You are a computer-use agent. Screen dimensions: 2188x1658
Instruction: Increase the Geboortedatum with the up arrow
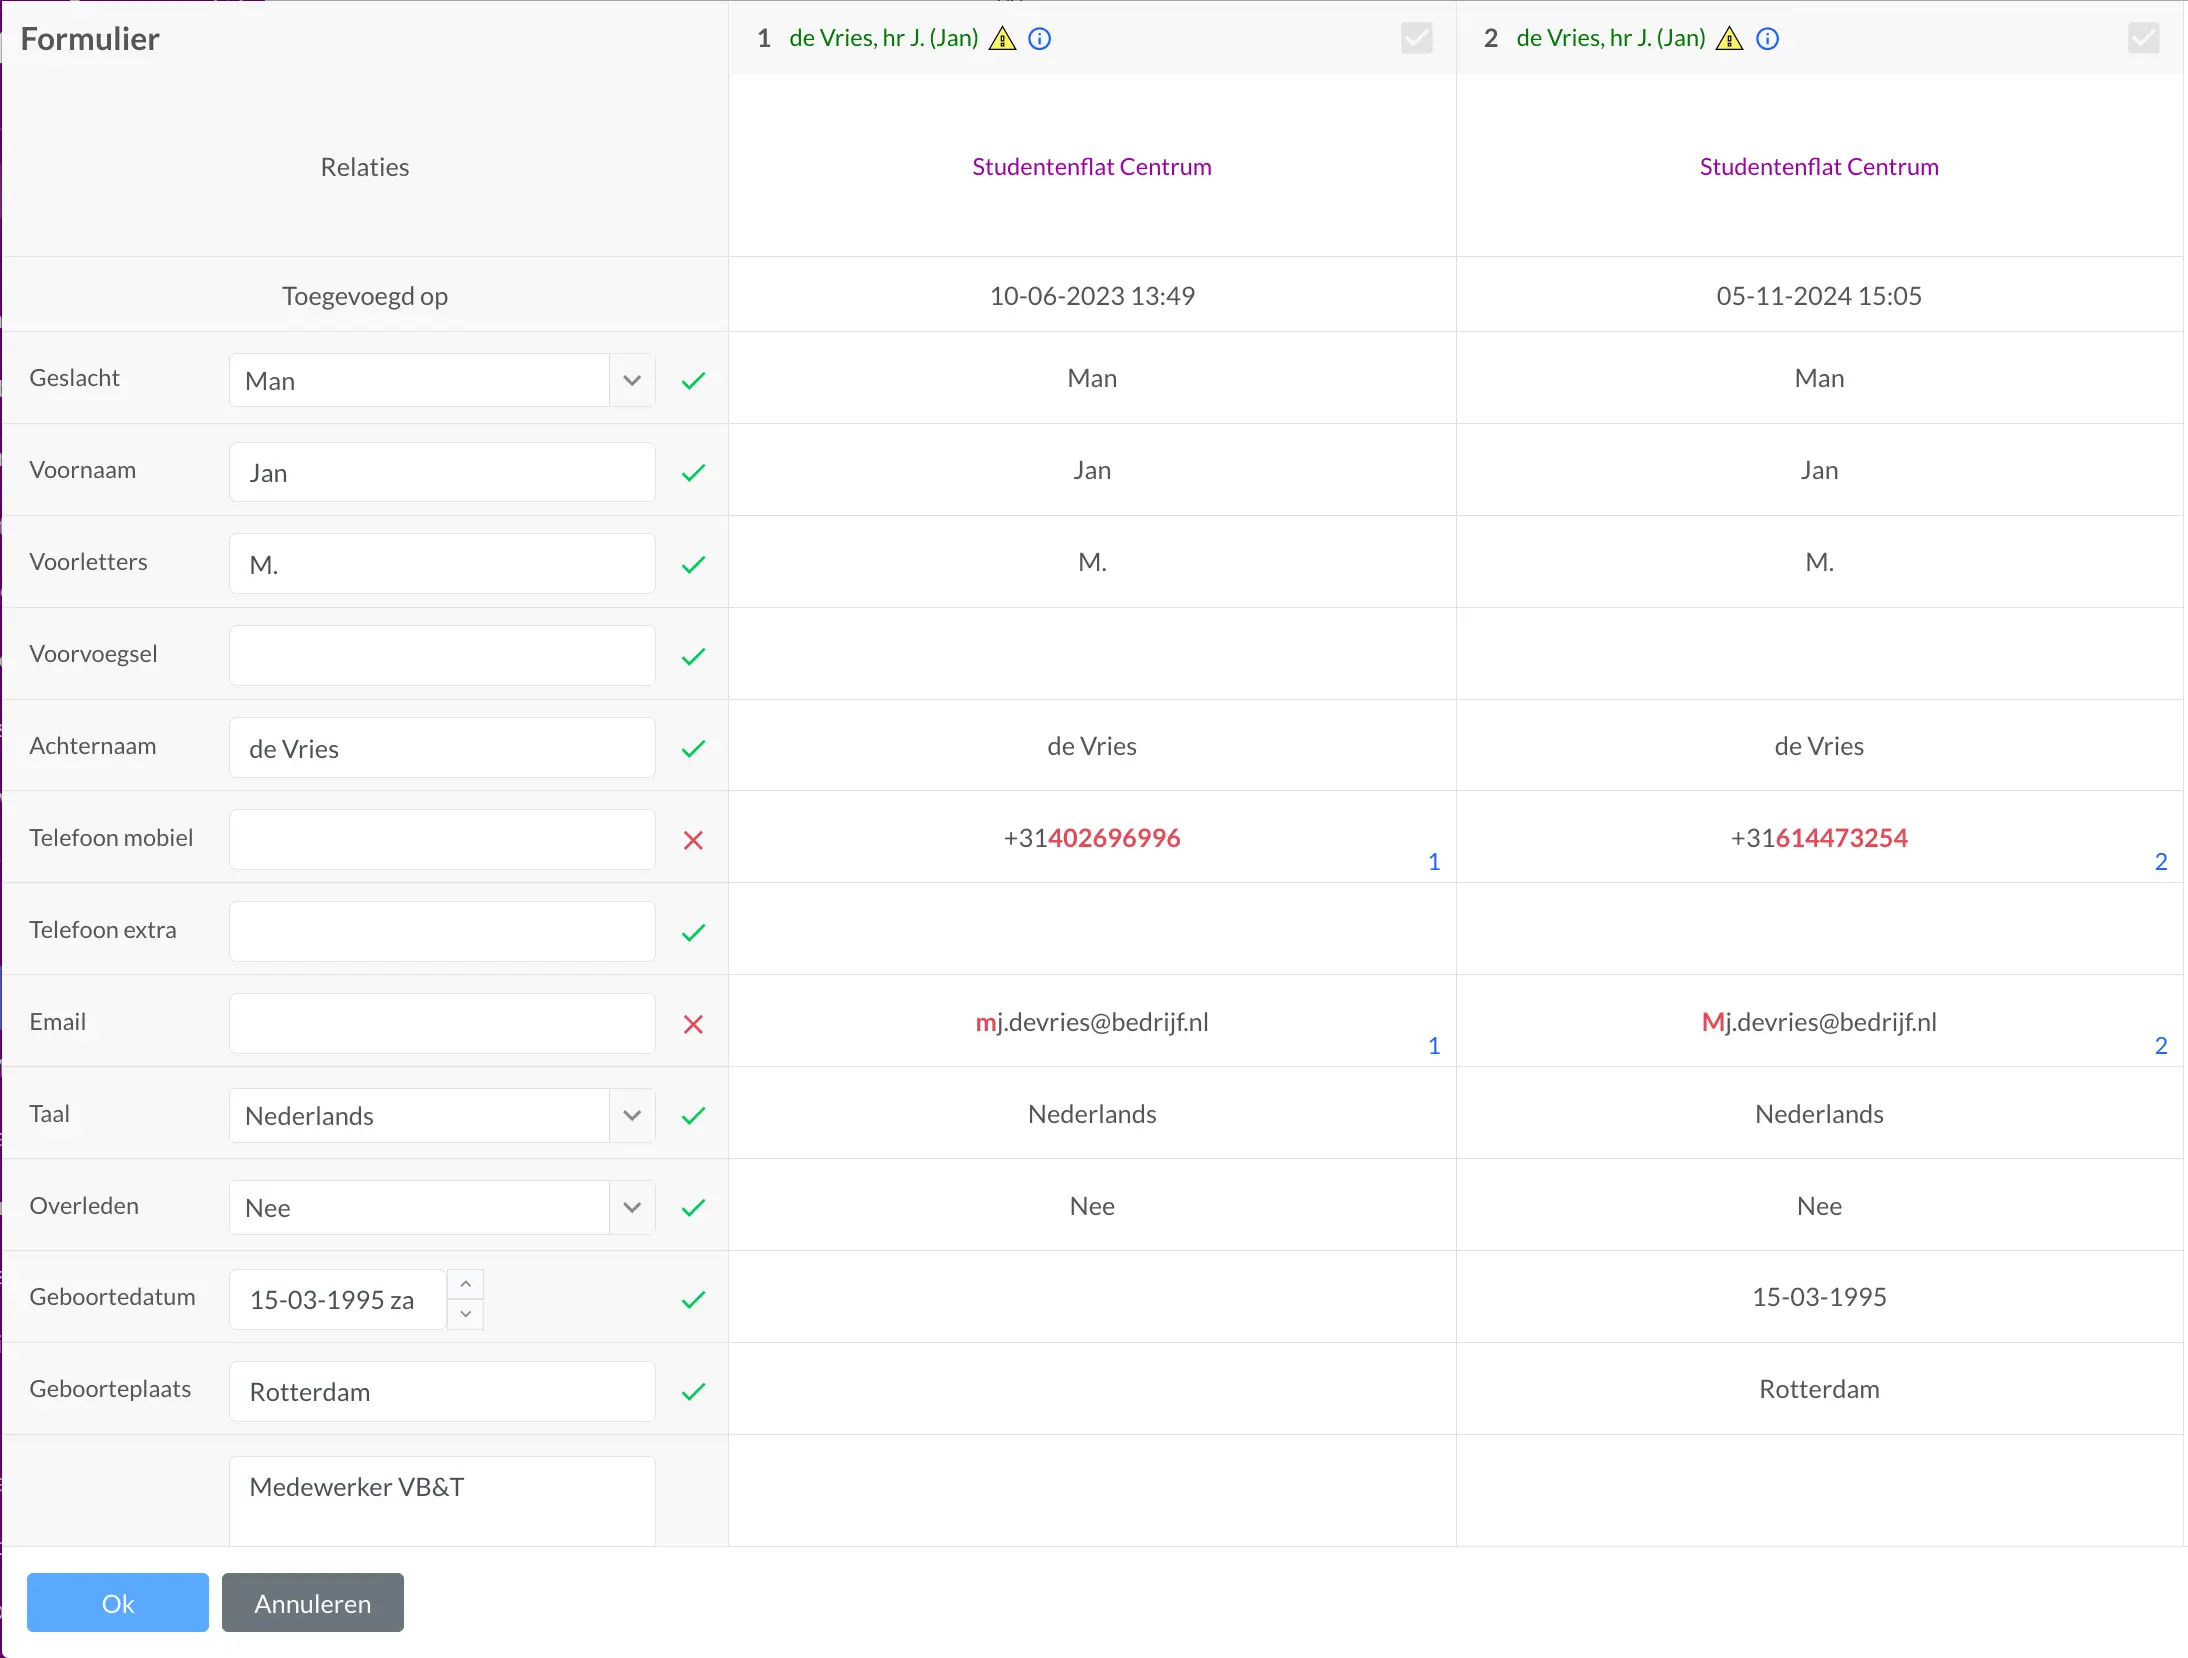464,1283
